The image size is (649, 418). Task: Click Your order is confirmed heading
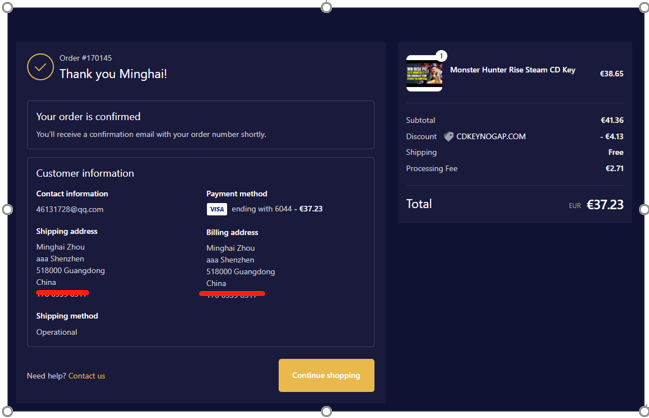[x=88, y=117]
